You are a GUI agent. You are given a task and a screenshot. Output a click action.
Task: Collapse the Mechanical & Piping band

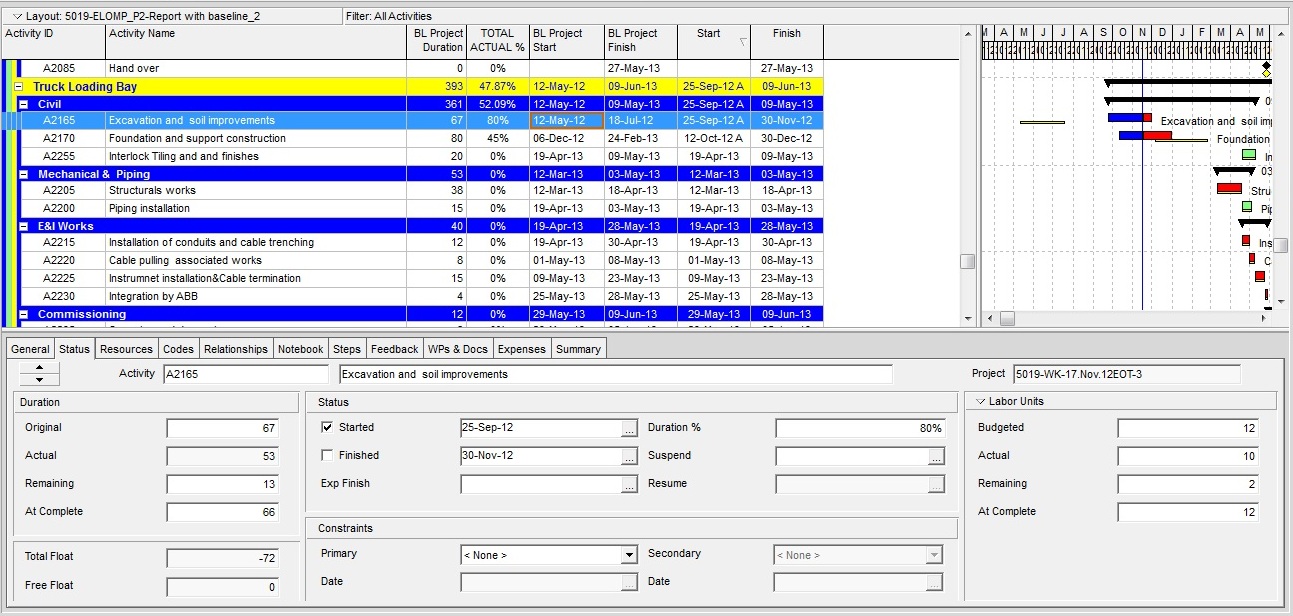[24, 174]
